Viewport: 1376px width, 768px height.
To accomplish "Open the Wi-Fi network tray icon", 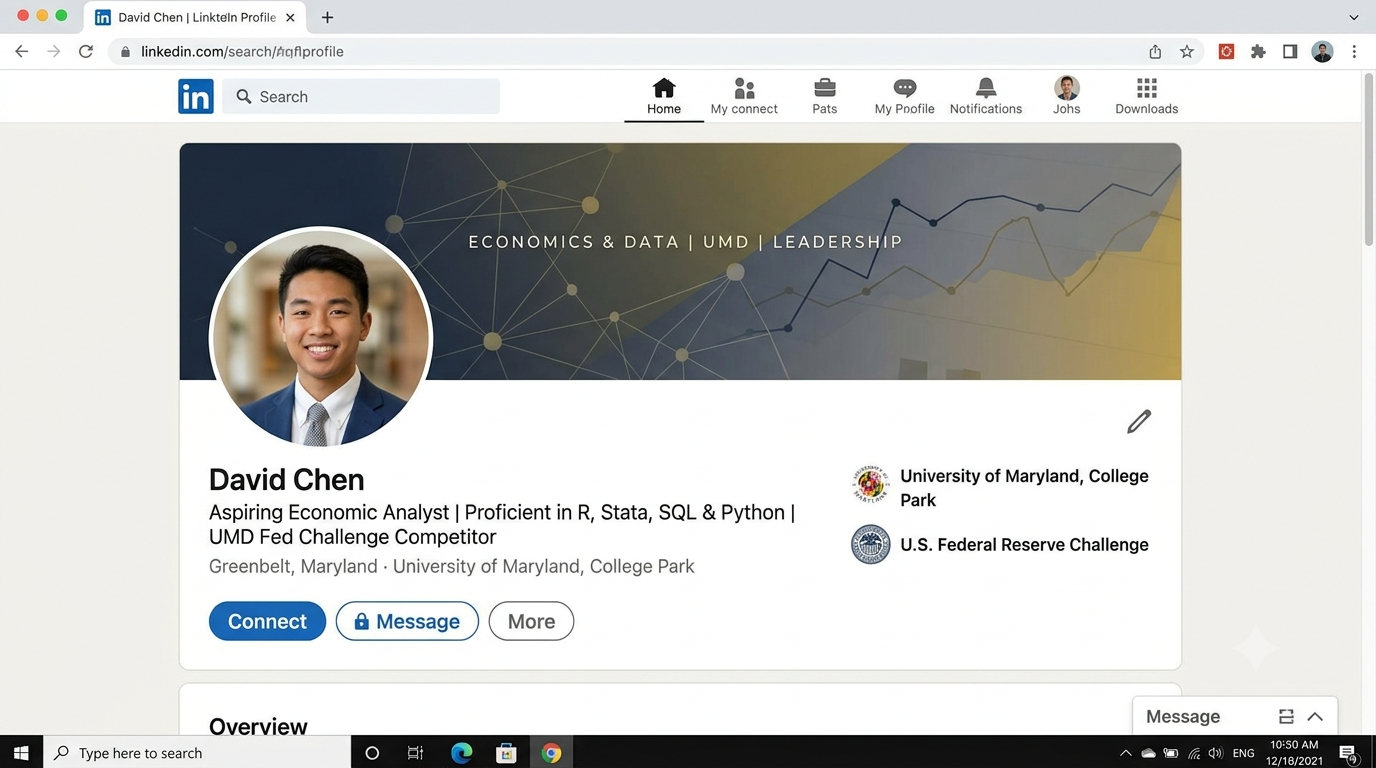I will [x=1194, y=753].
